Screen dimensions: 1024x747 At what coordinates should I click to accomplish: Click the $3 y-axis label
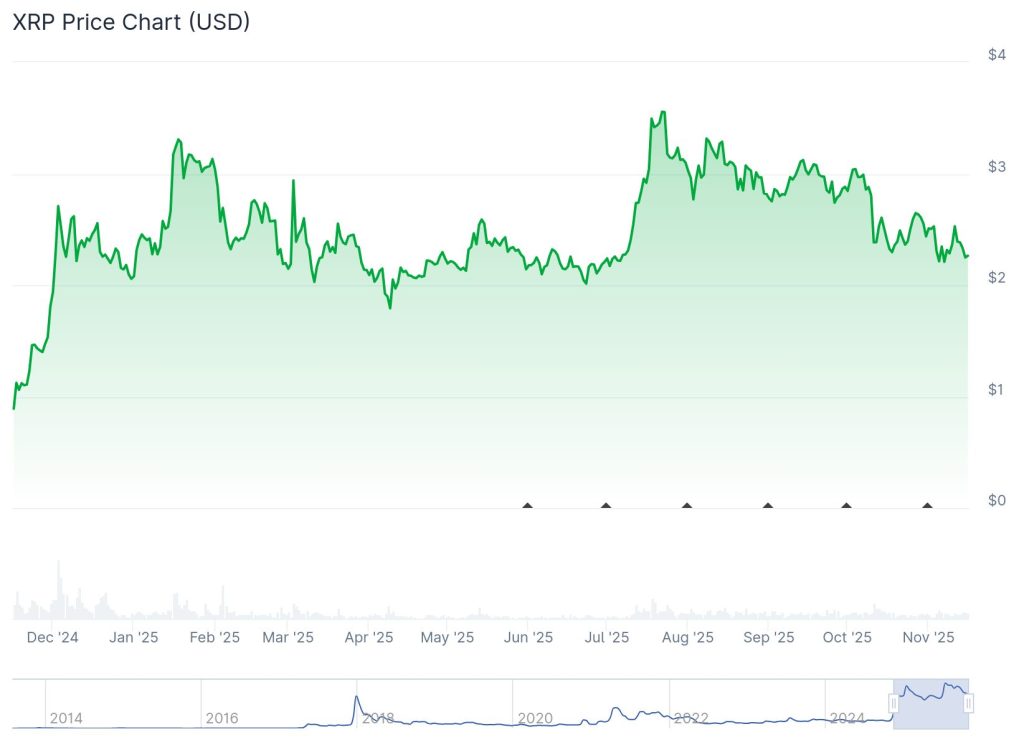tap(996, 166)
